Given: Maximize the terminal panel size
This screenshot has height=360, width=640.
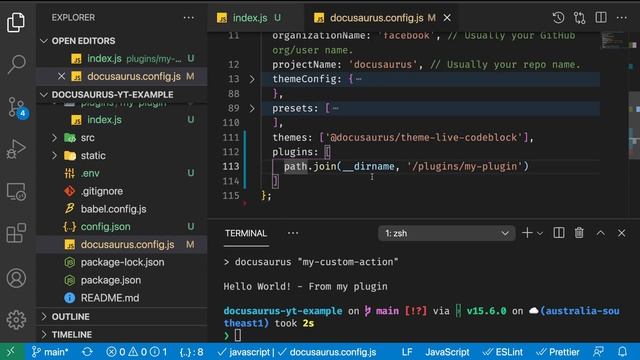Looking at the screenshot, I should [x=600, y=233].
